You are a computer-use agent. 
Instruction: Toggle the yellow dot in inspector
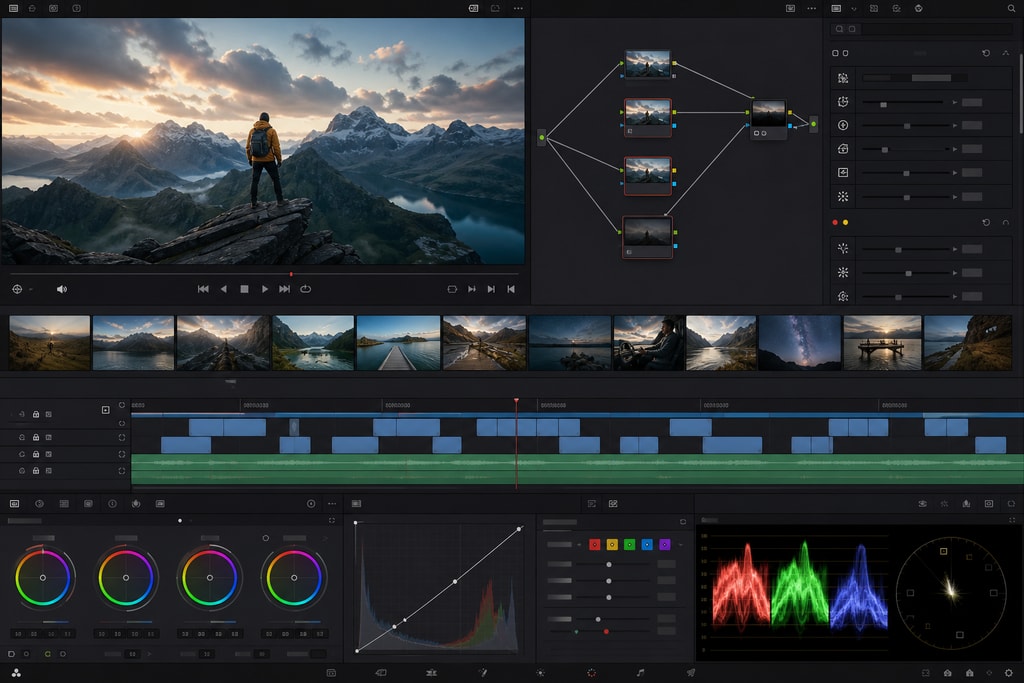[845, 223]
